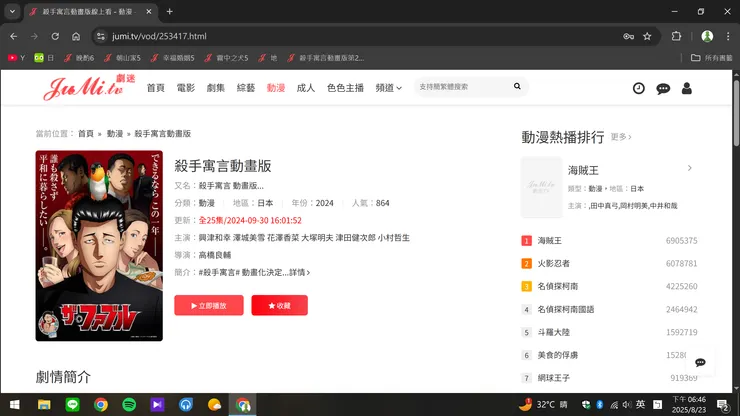Expand the 詳情 details link in 簡介
Image resolution: width=740 pixels, height=416 pixels.
pos(300,272)
